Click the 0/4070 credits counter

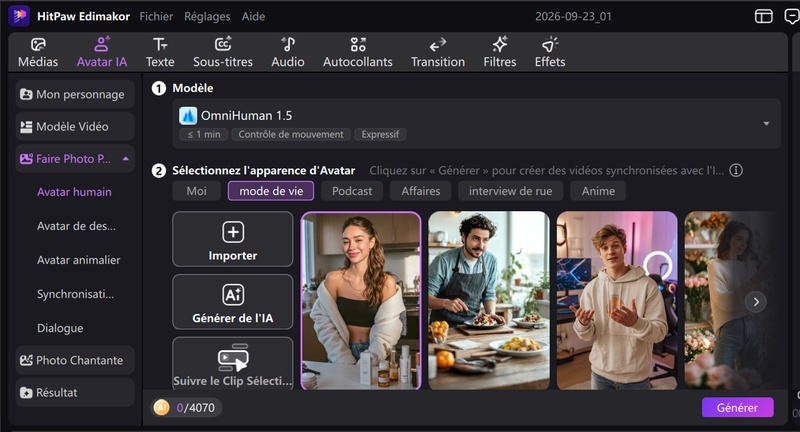coord(195,408)
